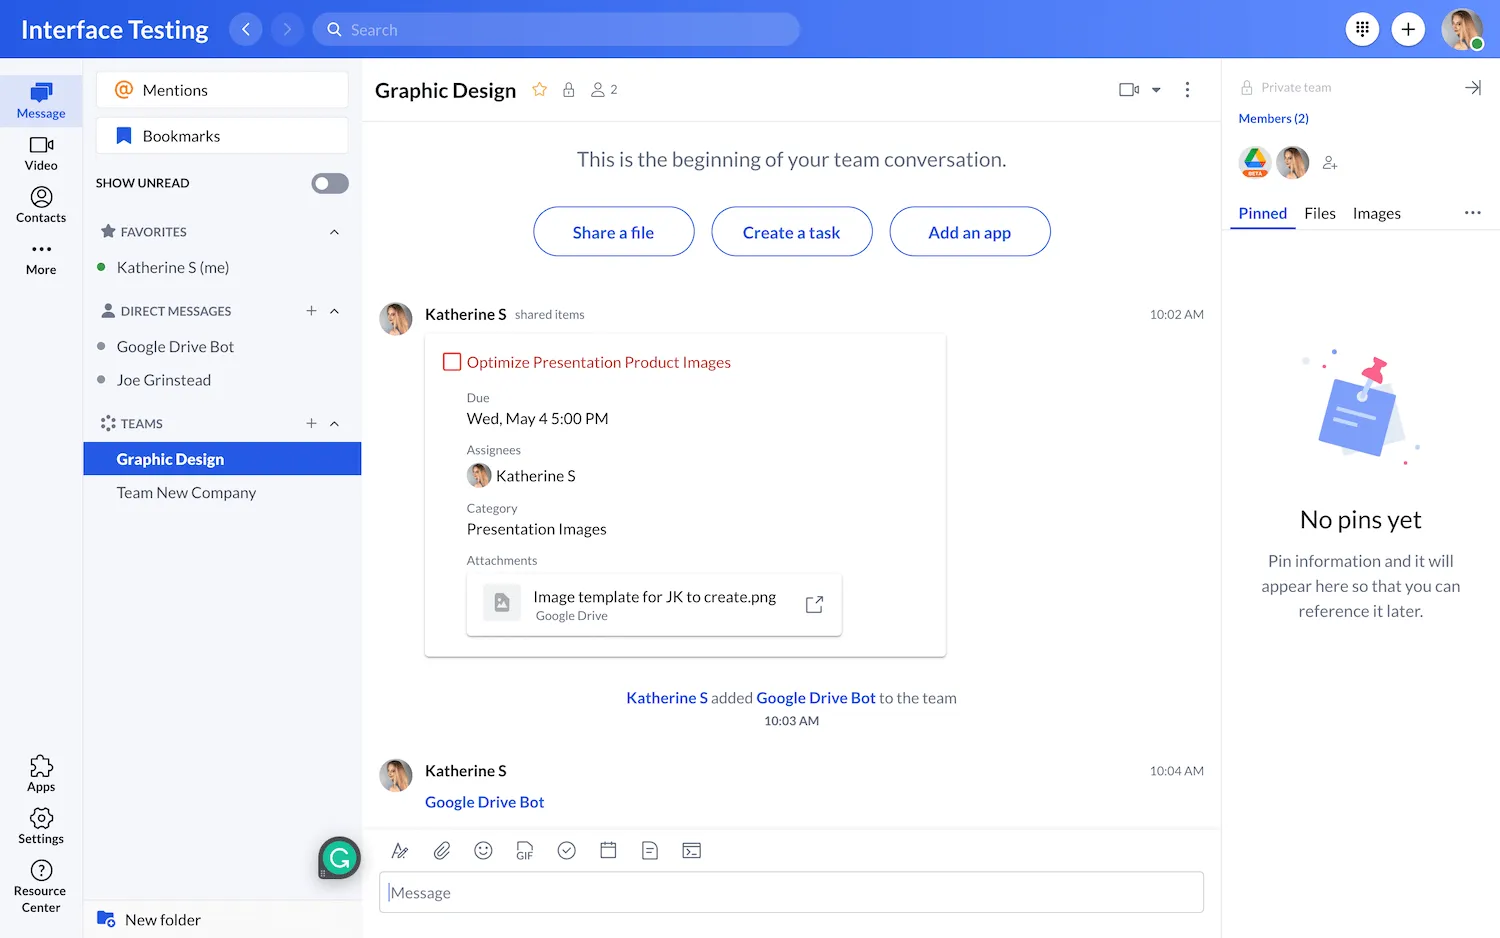1500x938 pixels.
Task: Create a note with the note icon
Action: 650,851
